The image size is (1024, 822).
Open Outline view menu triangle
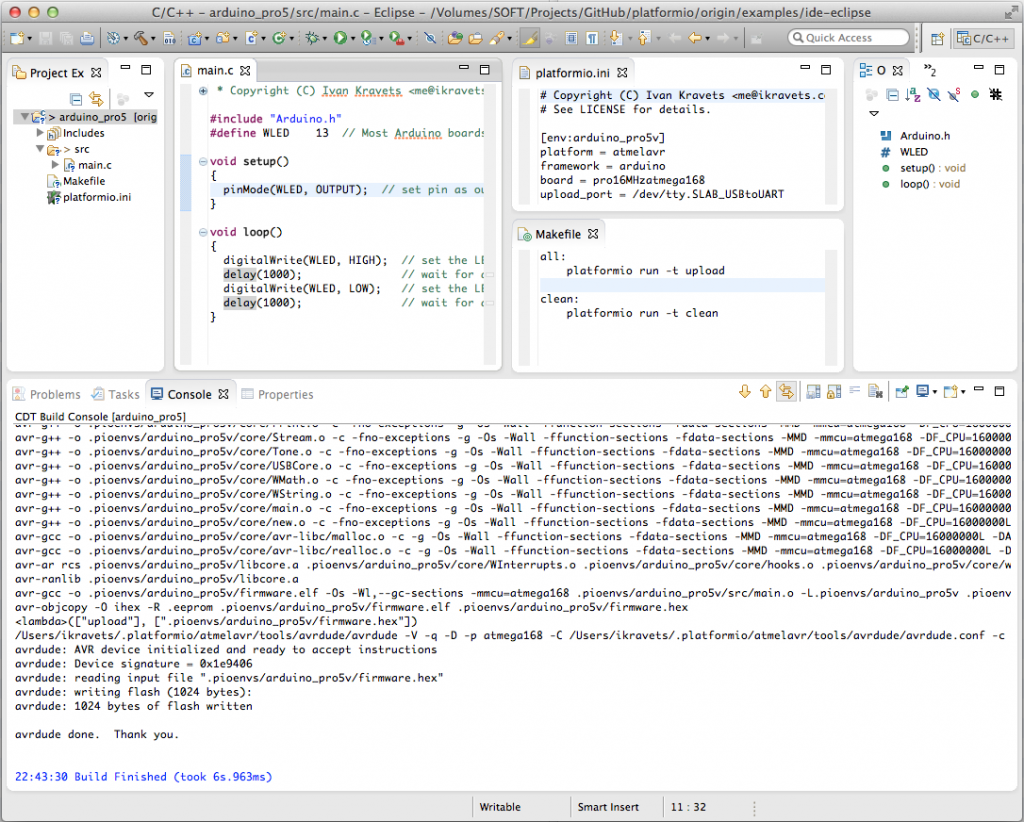(874, 114)
